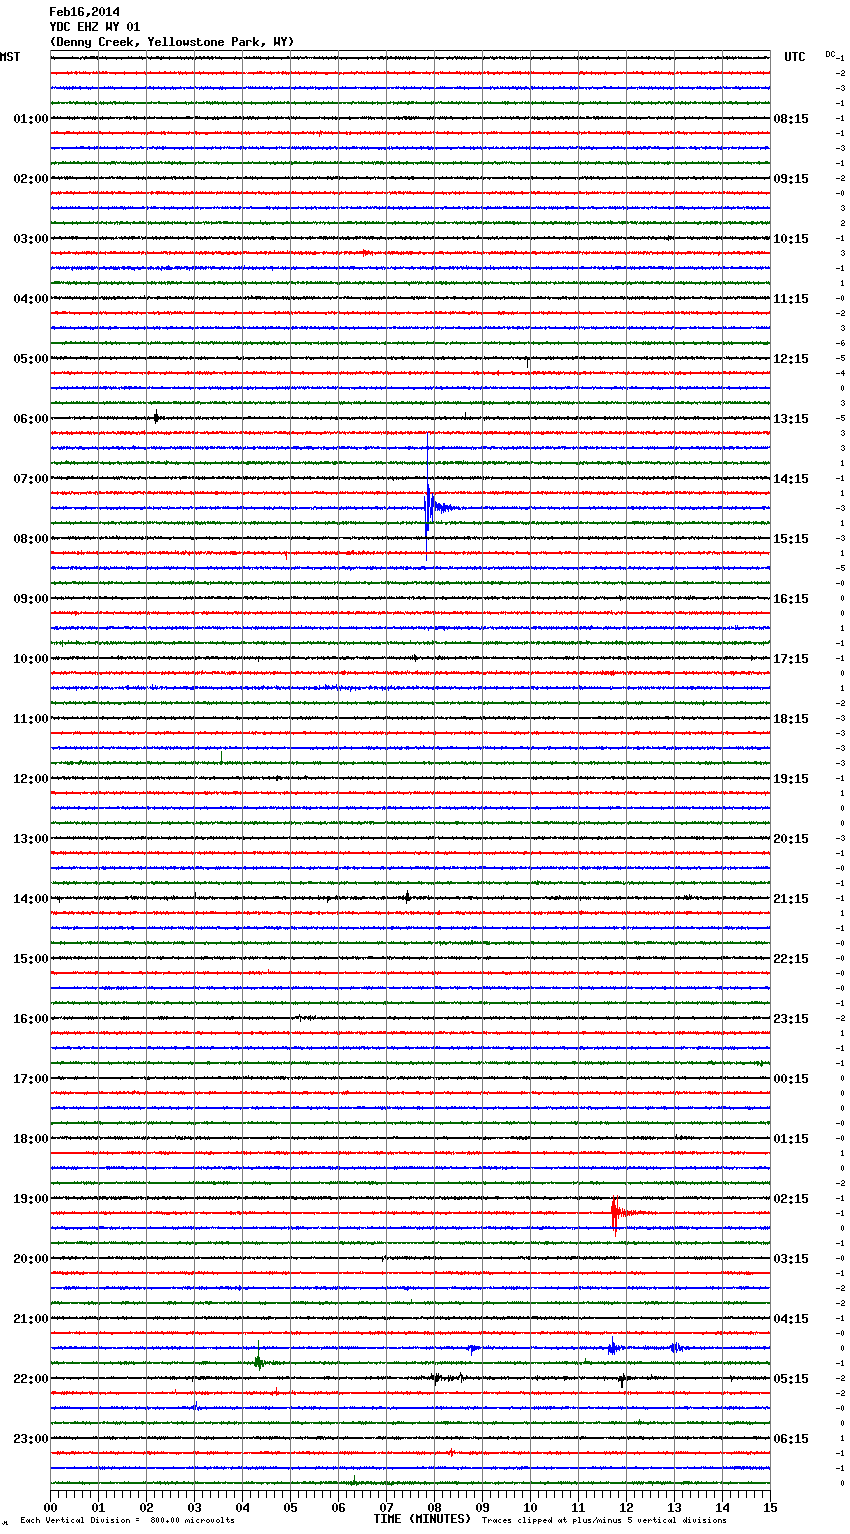Click the red seismic event after 19:00

pyautogui.click(x=618, y=1214)
